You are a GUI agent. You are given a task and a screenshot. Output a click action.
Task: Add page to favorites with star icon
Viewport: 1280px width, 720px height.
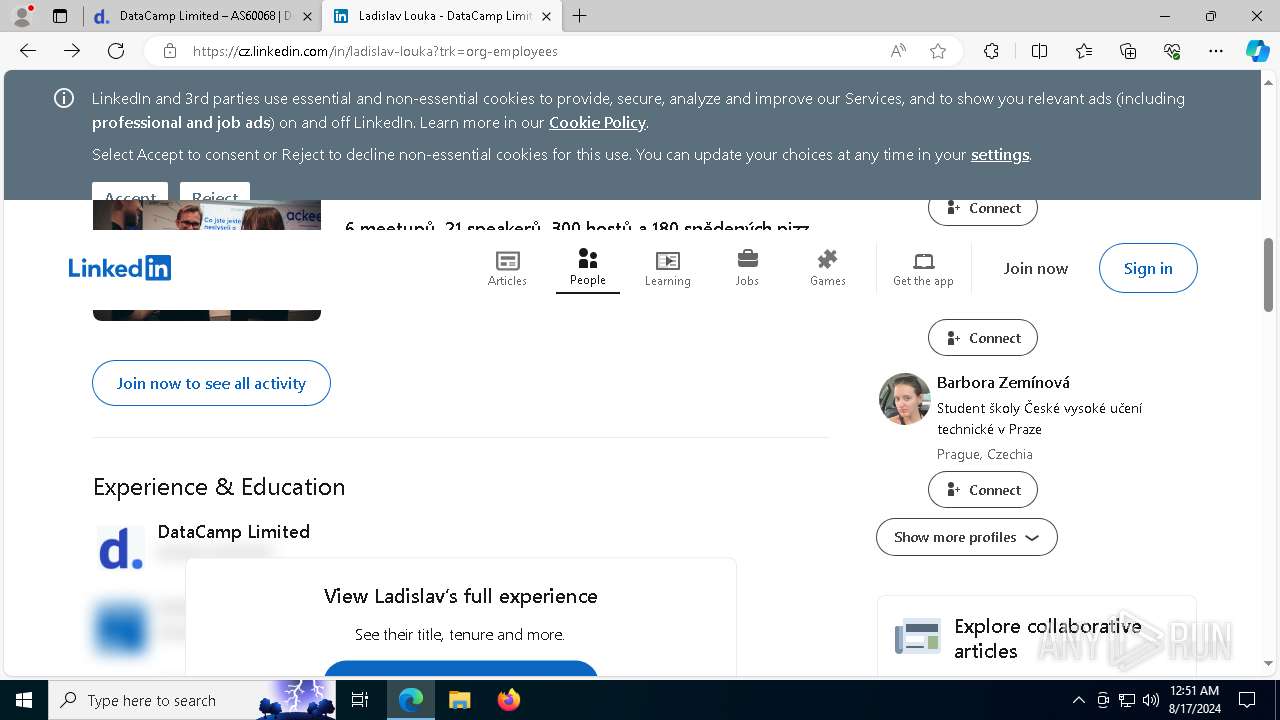[938, 51]
